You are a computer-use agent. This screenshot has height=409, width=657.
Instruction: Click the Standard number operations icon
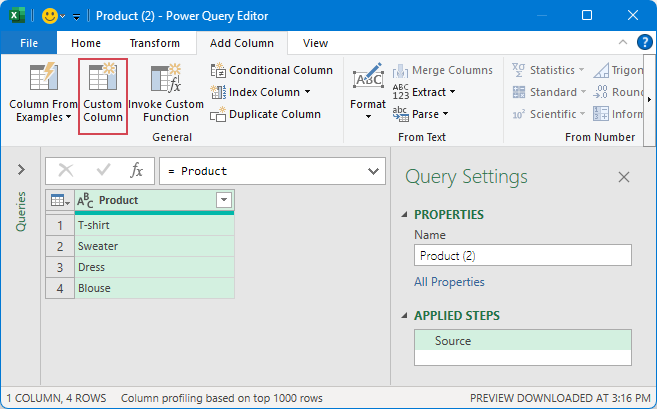(x=519, y=92)
